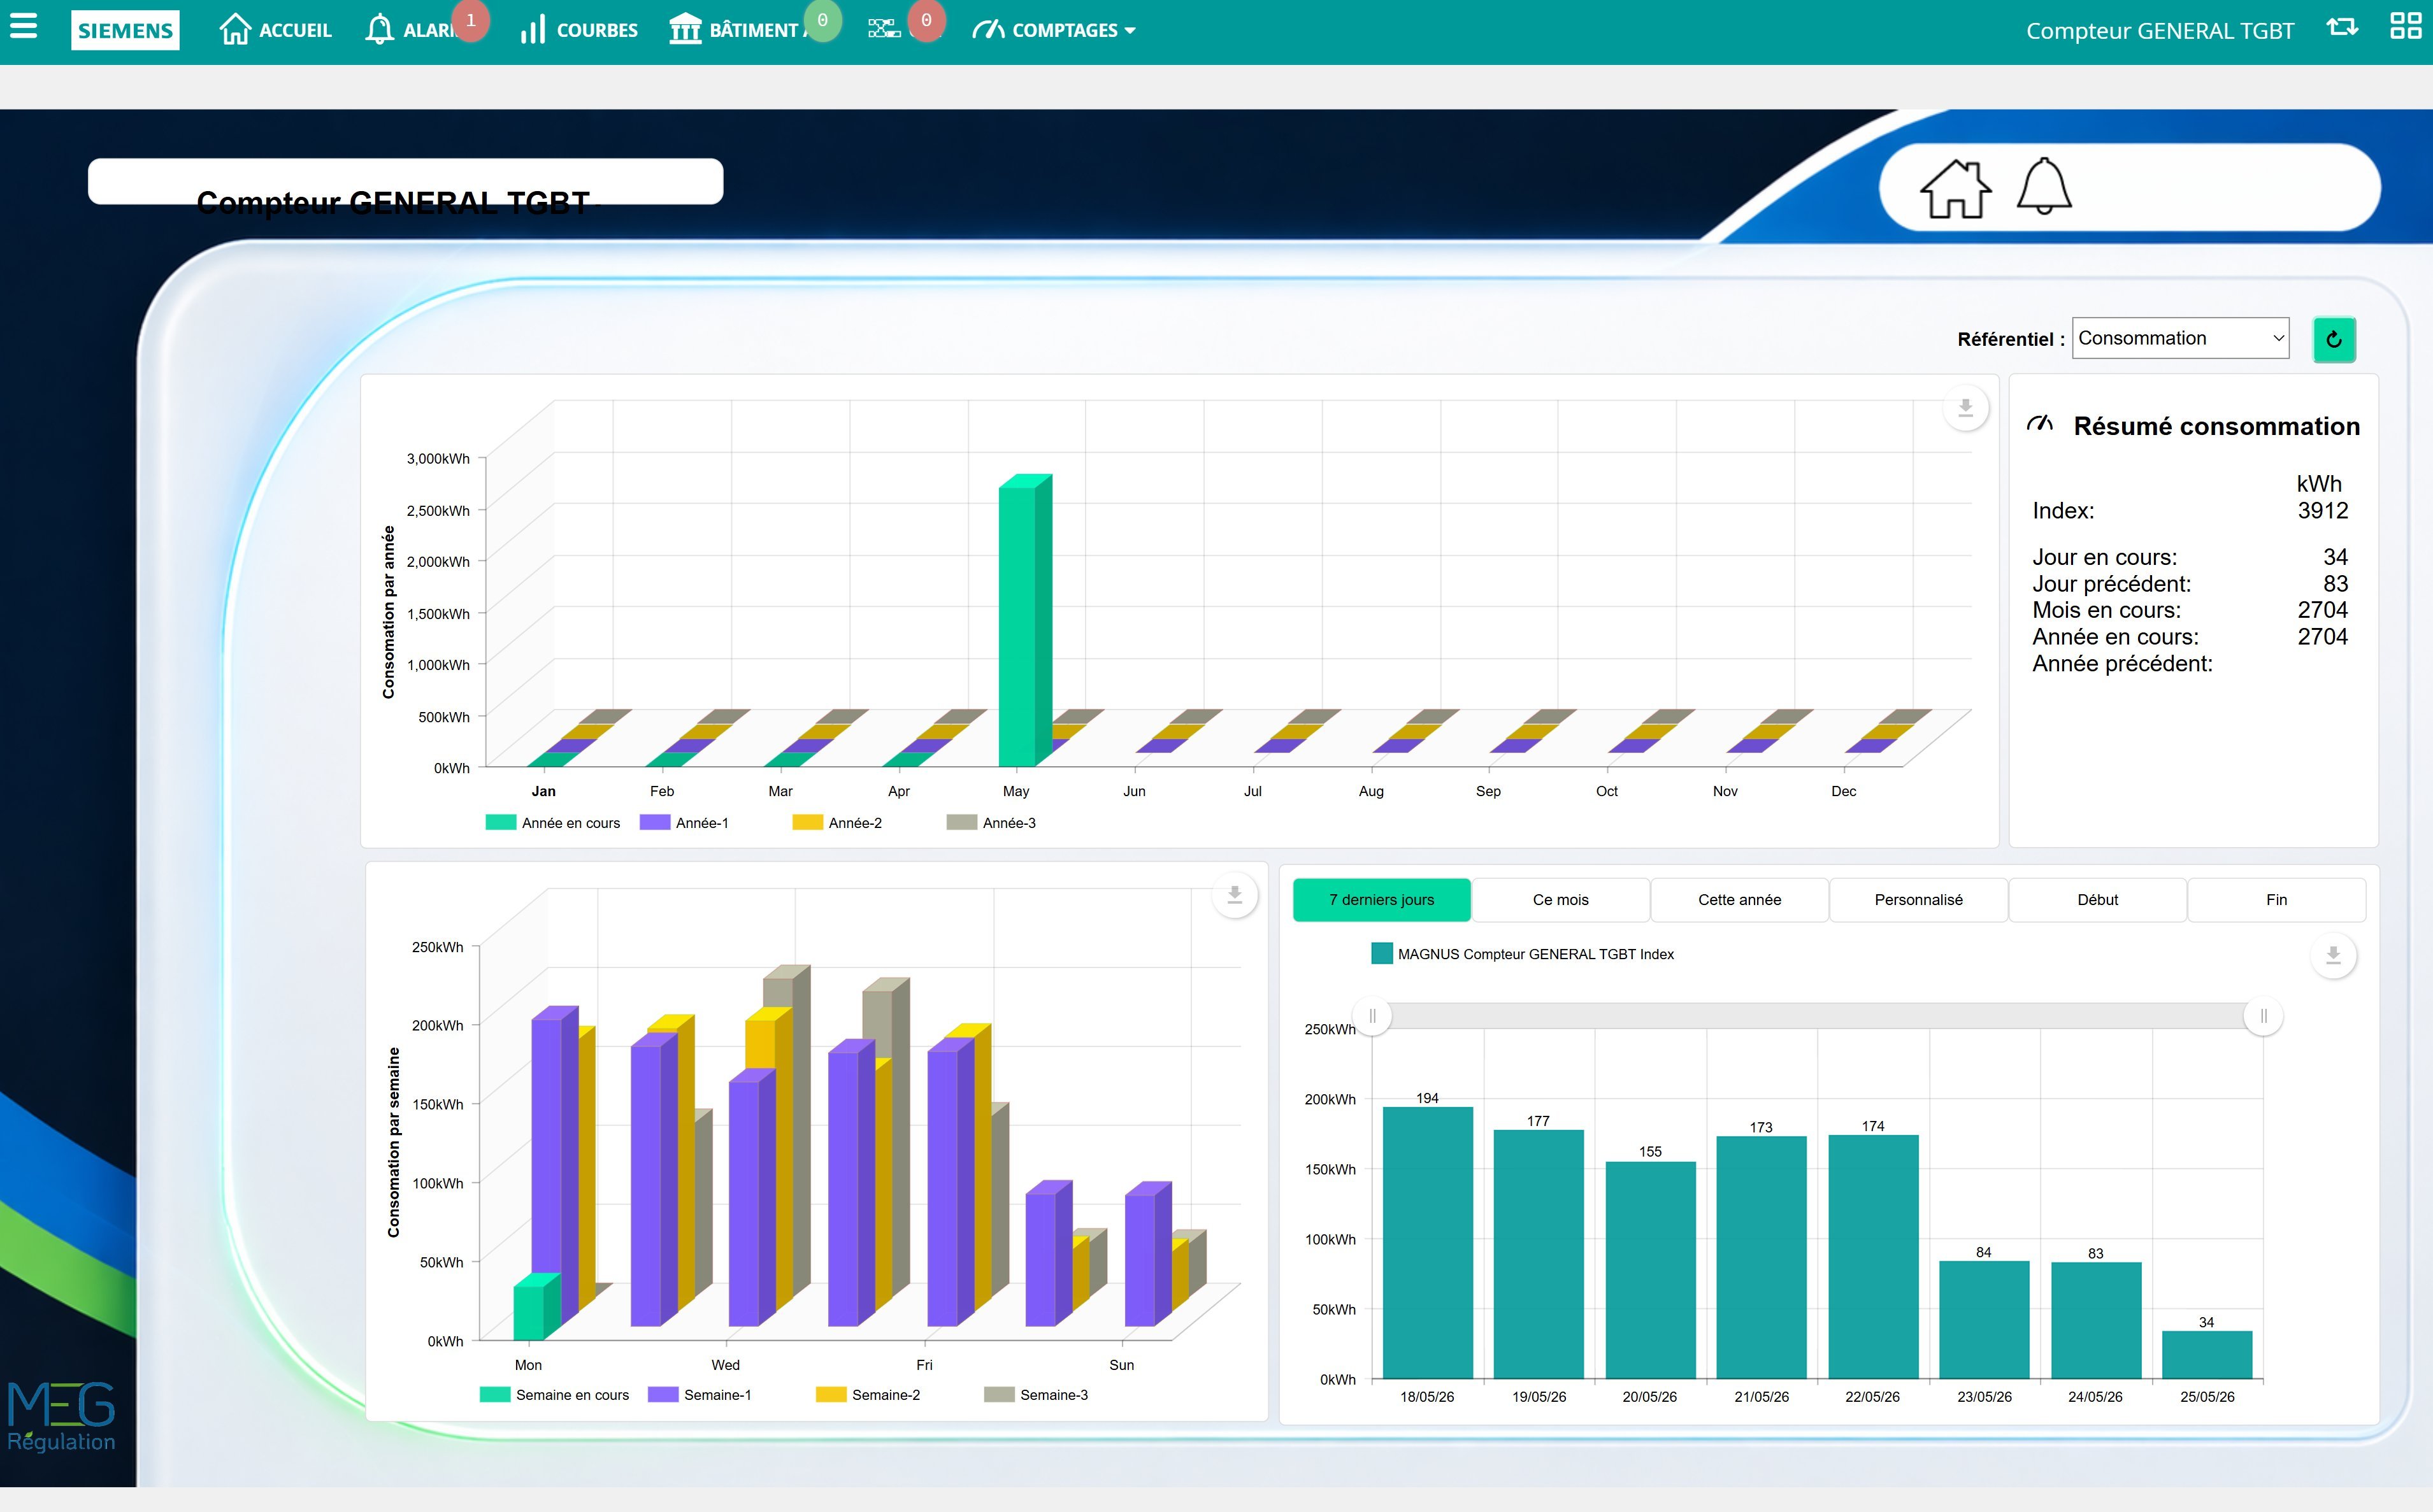Open the COMPTAGES dropdown menu
This screenshot has height=1512, width=2433.
[x=1054, y=30]
